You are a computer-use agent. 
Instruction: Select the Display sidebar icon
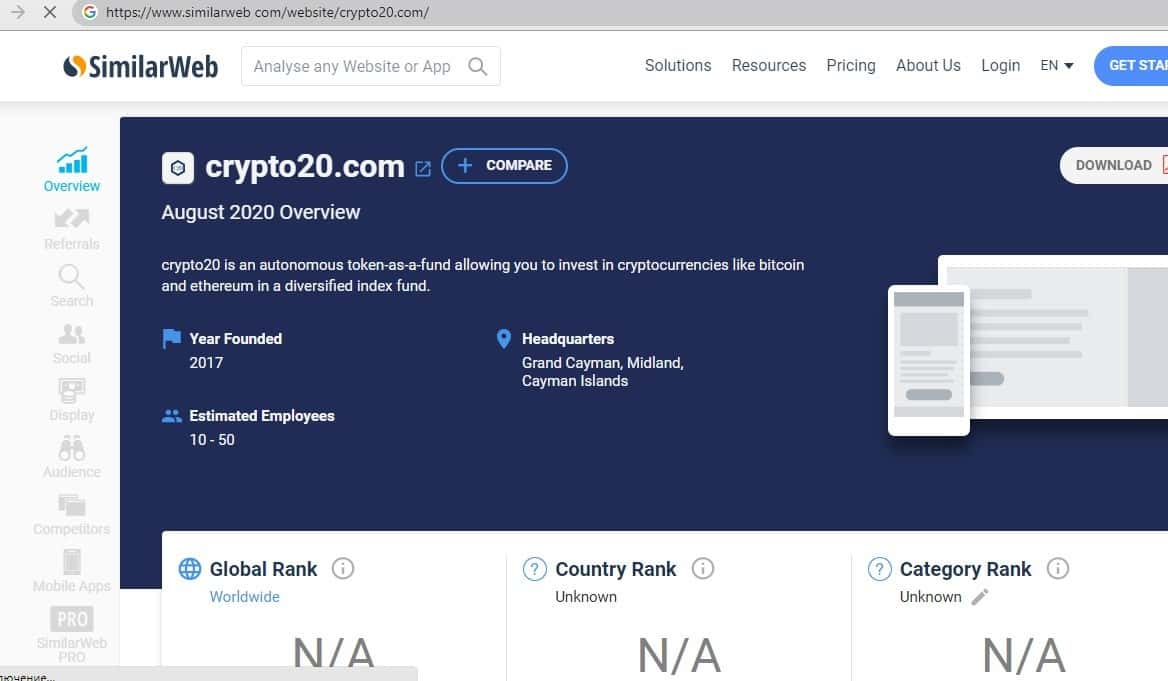pyautogui.click(x=72, y=391)
